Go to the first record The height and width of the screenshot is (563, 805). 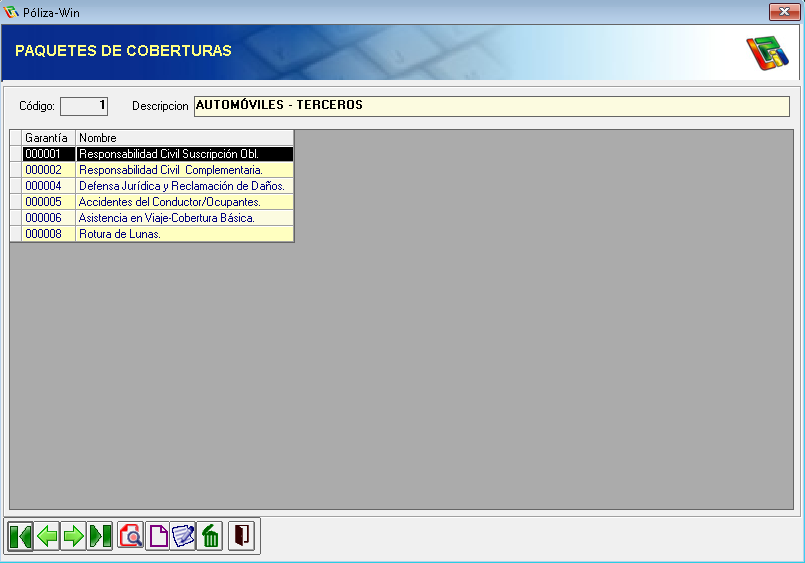click(21, 536)
